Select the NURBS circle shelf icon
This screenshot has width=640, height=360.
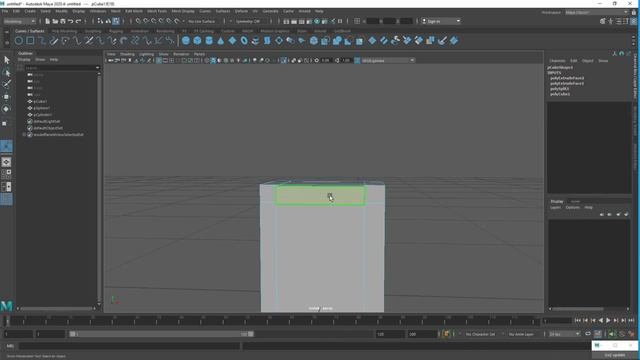click(x=19, y=40)
